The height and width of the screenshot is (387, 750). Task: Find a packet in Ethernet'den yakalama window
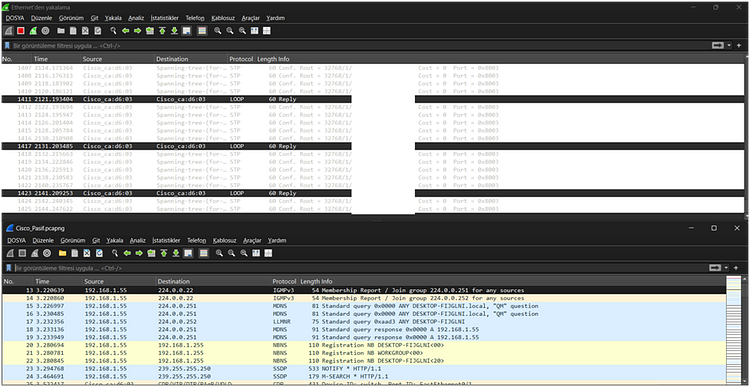click(x=113, y=31)
